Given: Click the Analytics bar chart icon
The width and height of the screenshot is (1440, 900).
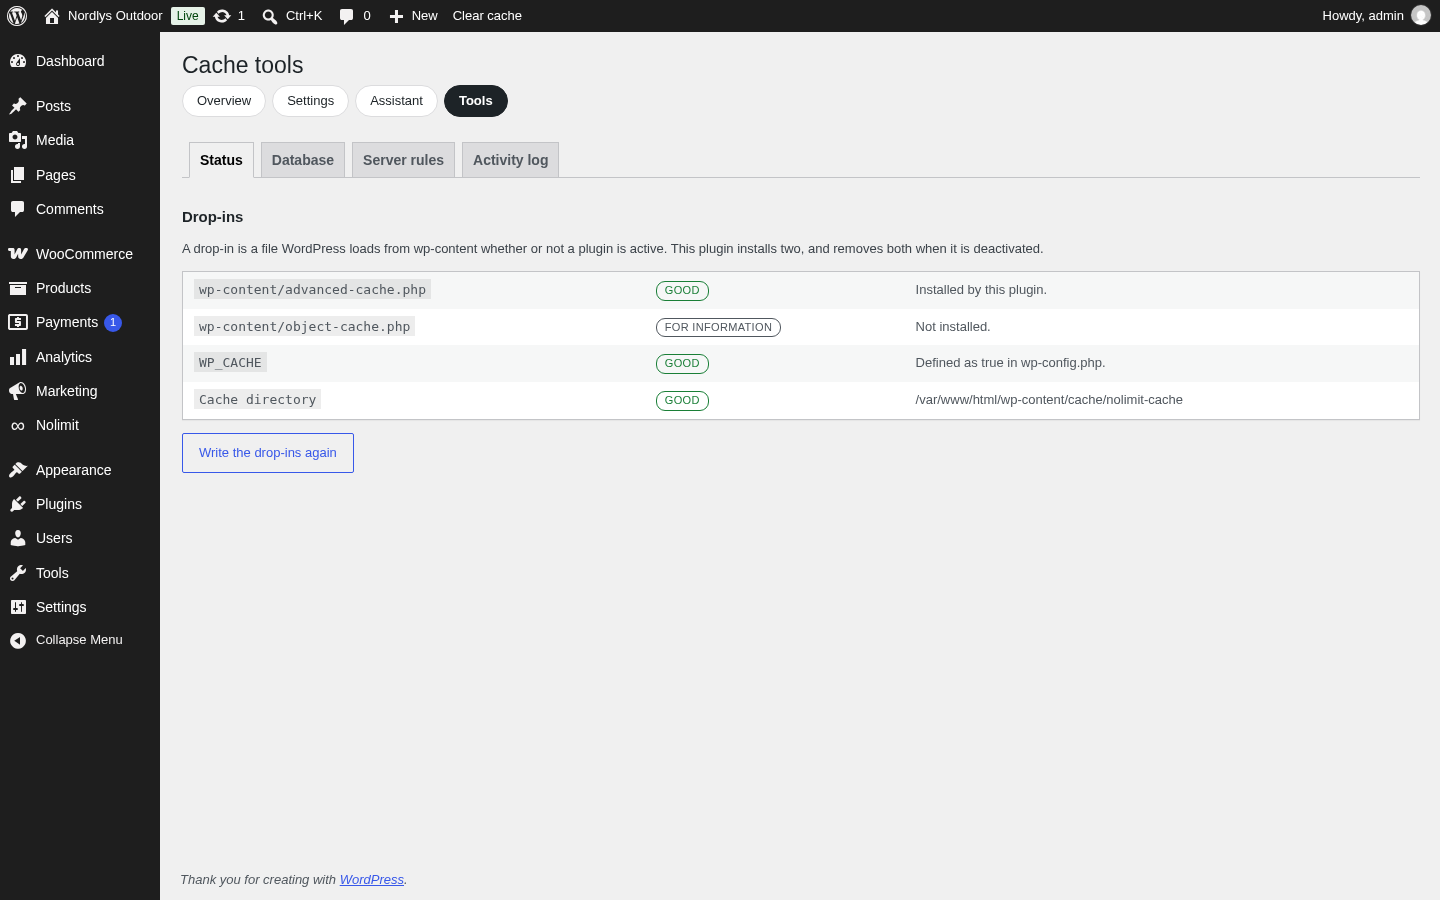Looking at the screenshot, I should pyautogui.click(x=18, y=357).
